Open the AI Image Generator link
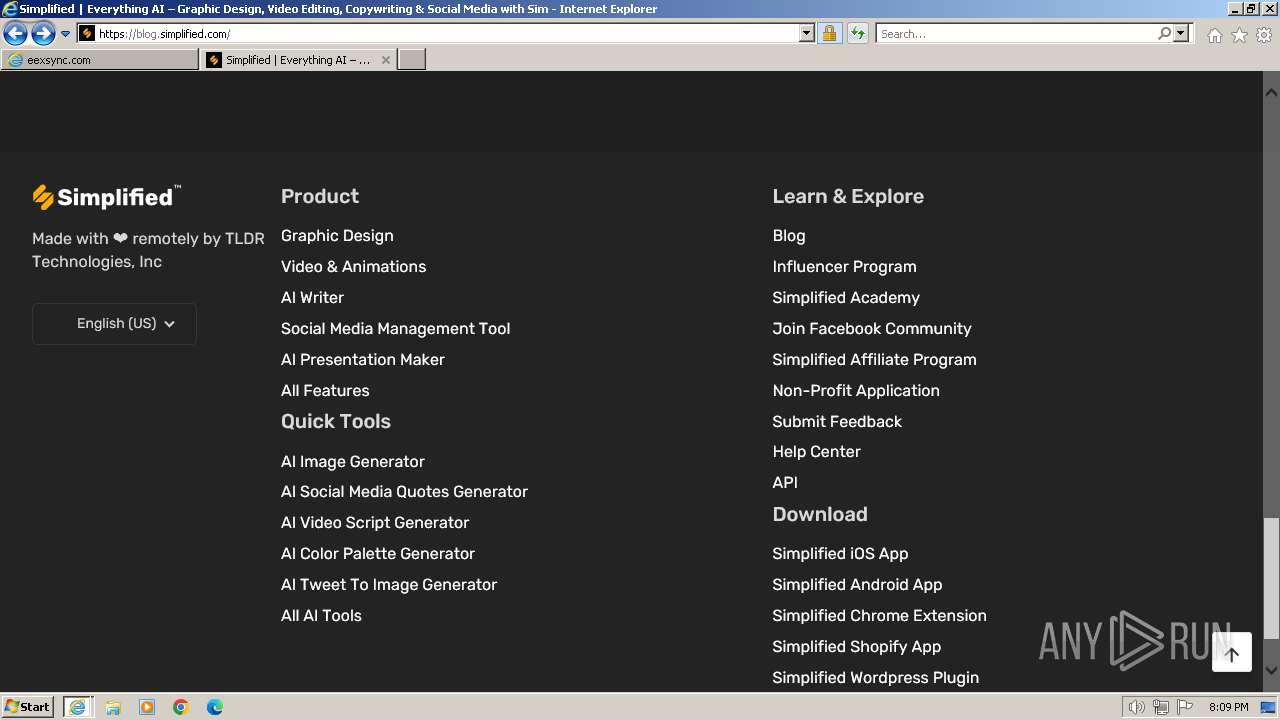The width and height of the screenshot is (1280, 720). click(353, 462)
